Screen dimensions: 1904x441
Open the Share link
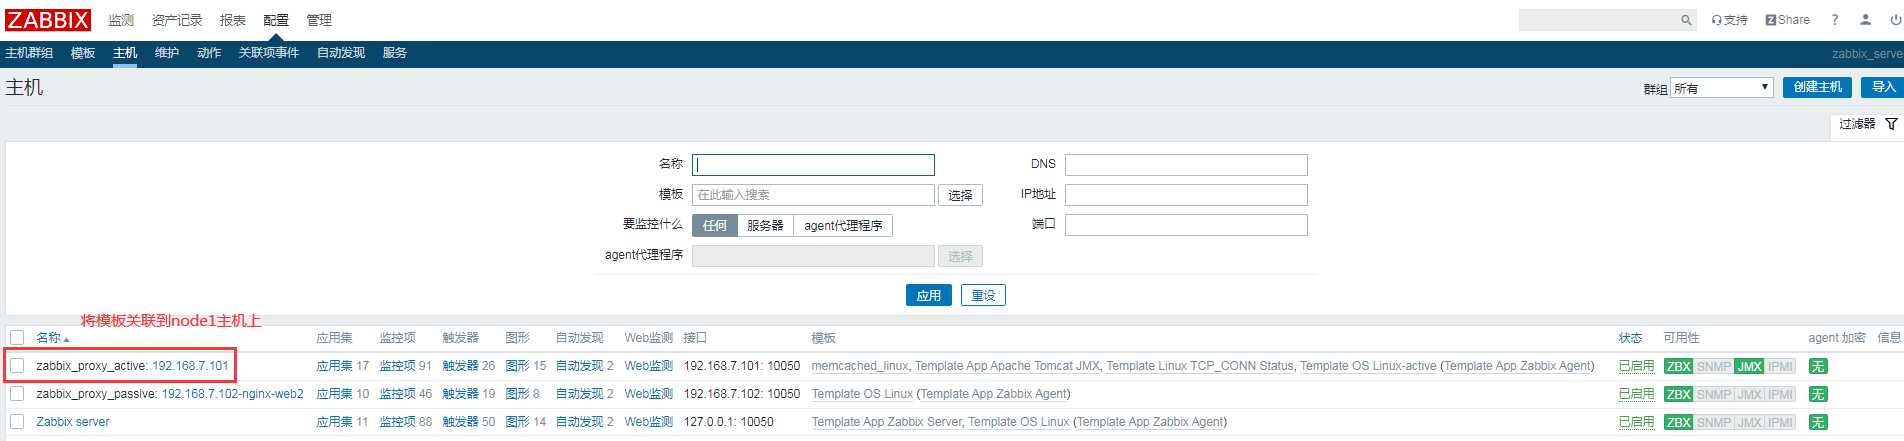pyautogui.click(x=1787, y=20)
